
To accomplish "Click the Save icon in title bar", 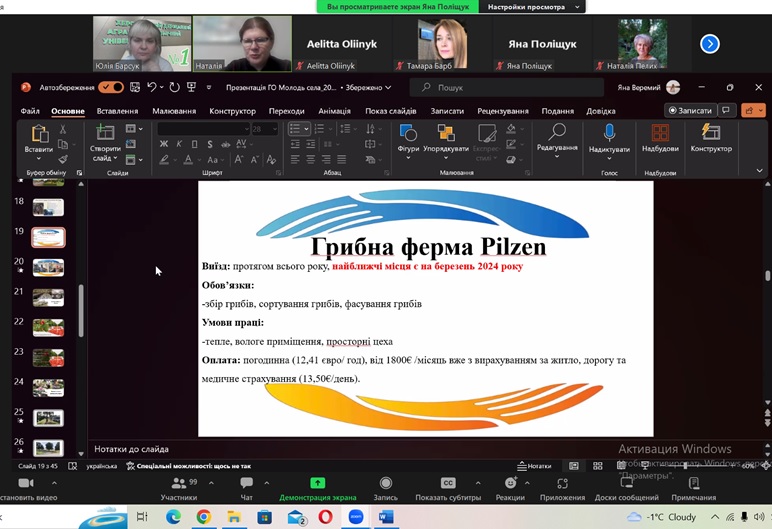I will click(x=134, y=87).
